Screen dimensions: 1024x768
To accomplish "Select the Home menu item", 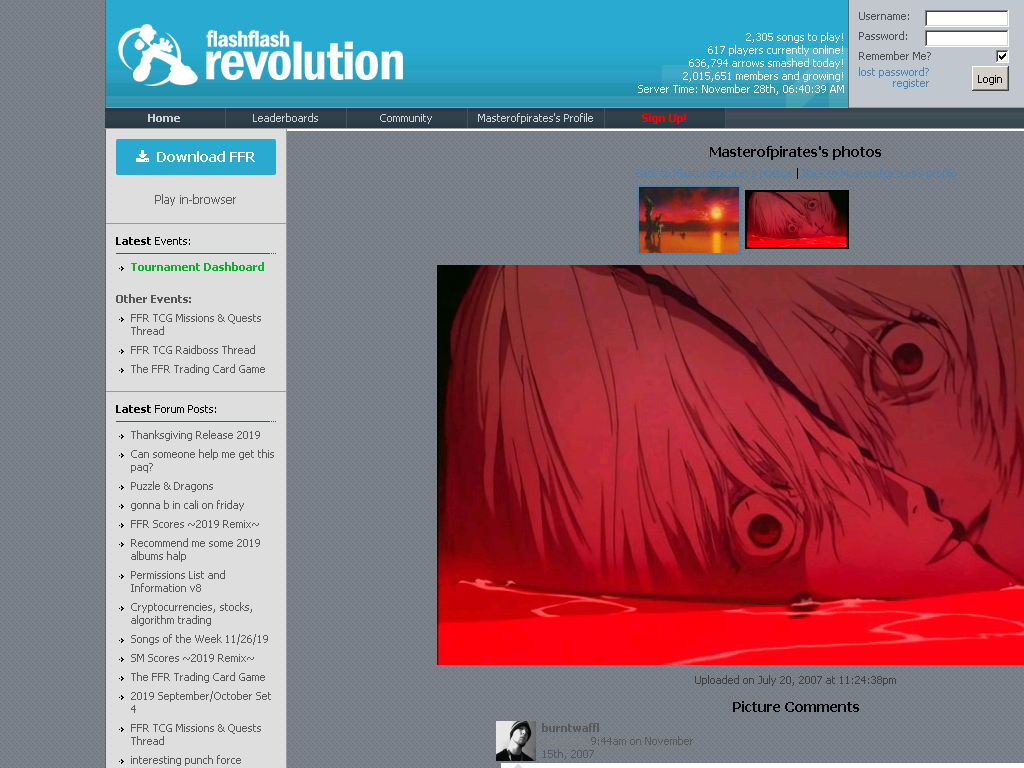I will (x=164, y=118).
